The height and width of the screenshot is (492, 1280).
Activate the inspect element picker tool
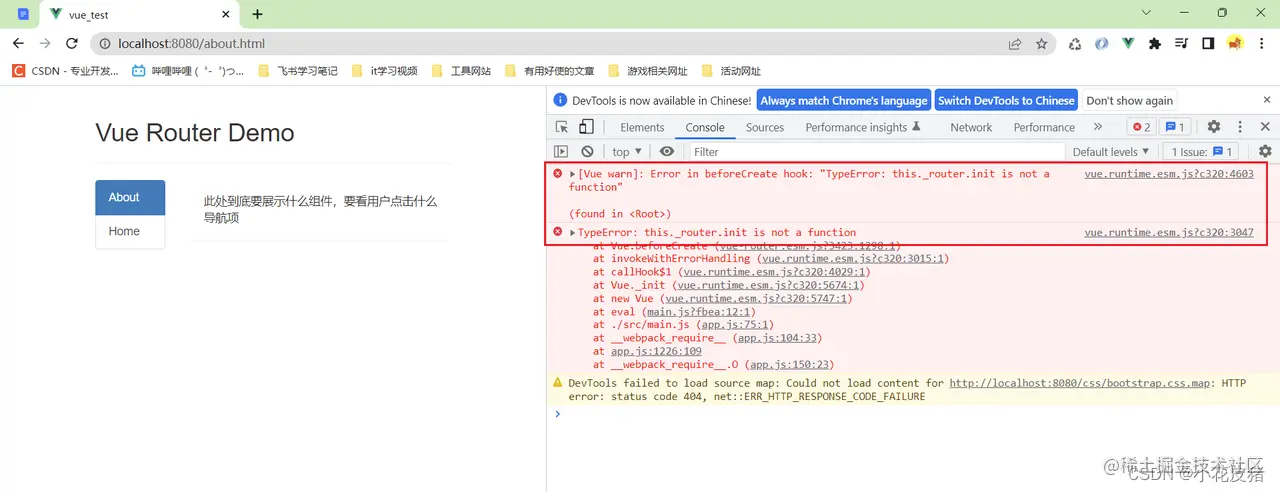coord(562,127)
